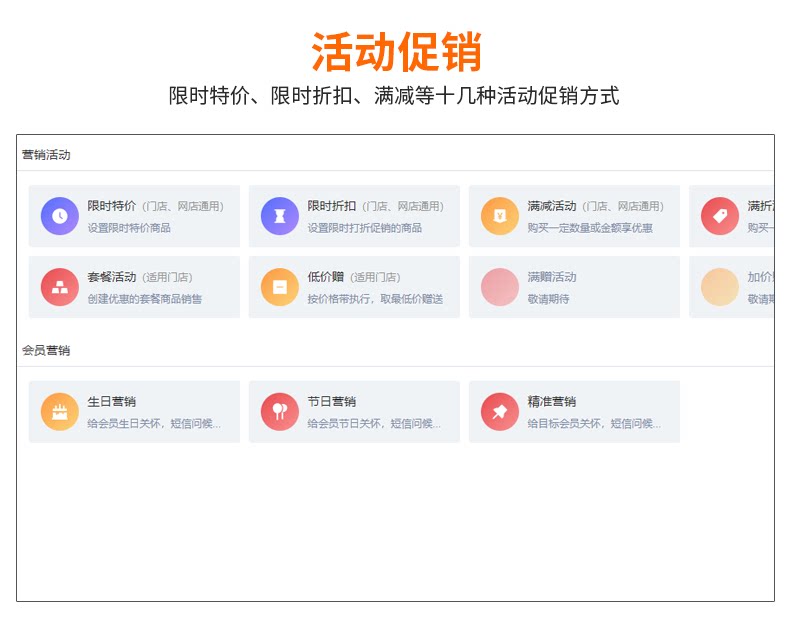Click the 满减活动 yen coupon icon
Image resolution: width=790 pixels, height=632 pixels.
click(500, 216)
